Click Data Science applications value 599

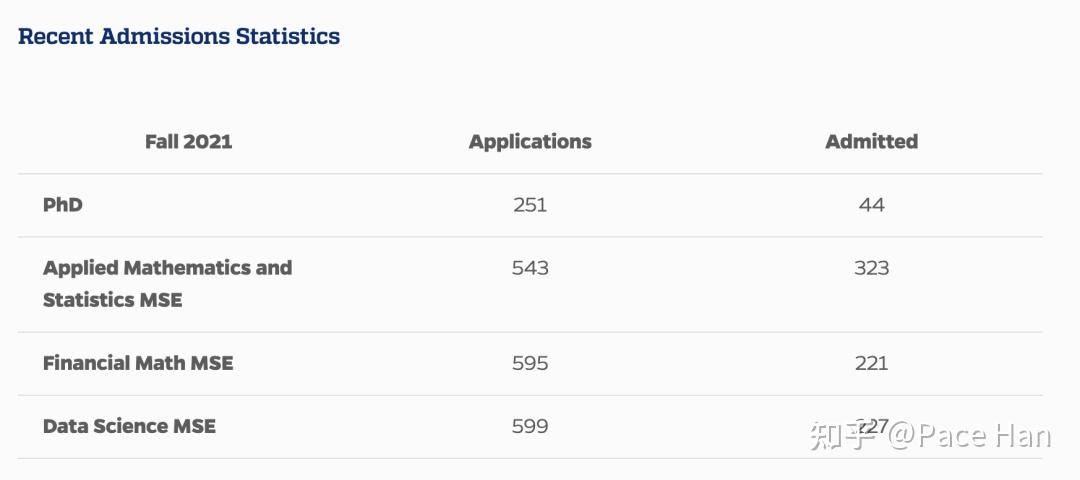(x=530, y=426)
